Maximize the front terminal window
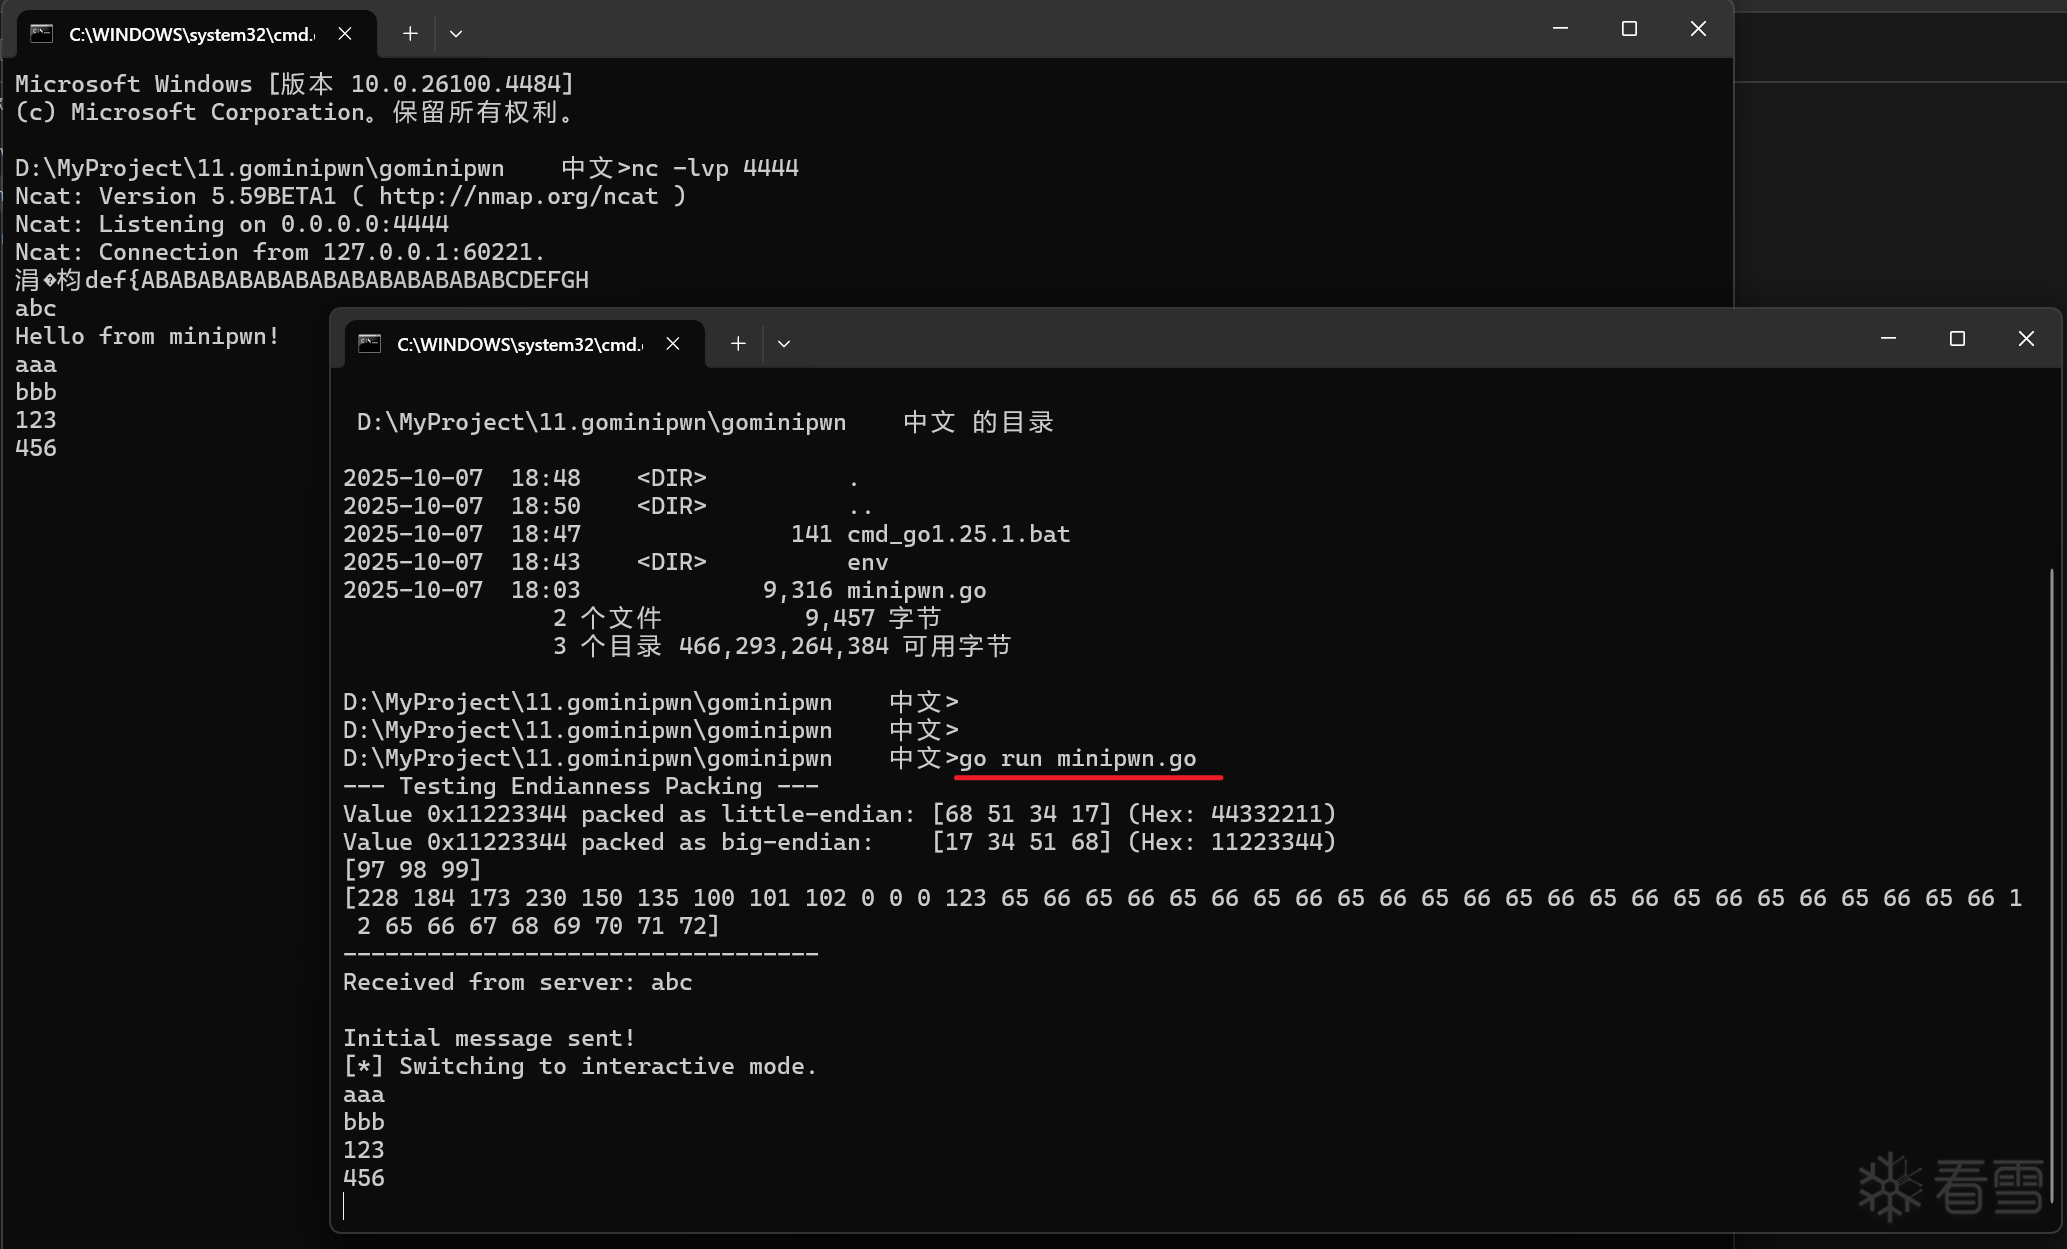Screen dimensions: 2067x1249 1957,339
